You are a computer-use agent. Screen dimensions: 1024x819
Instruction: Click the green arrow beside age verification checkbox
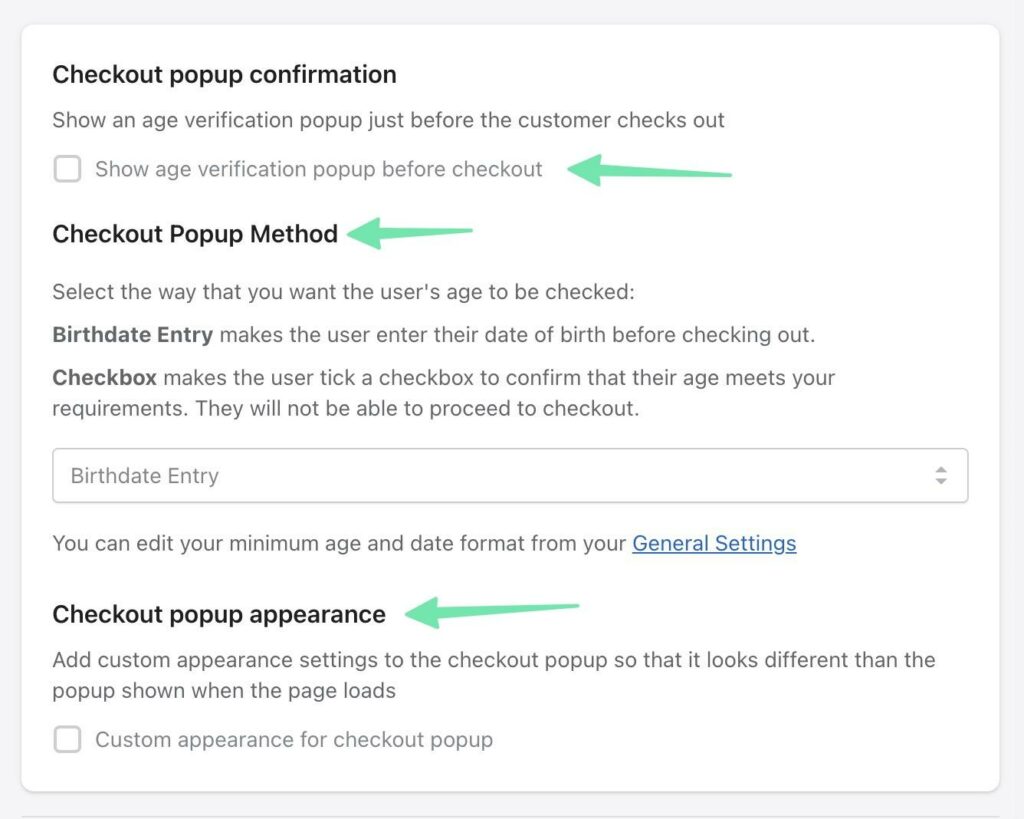tap(649, 170)
